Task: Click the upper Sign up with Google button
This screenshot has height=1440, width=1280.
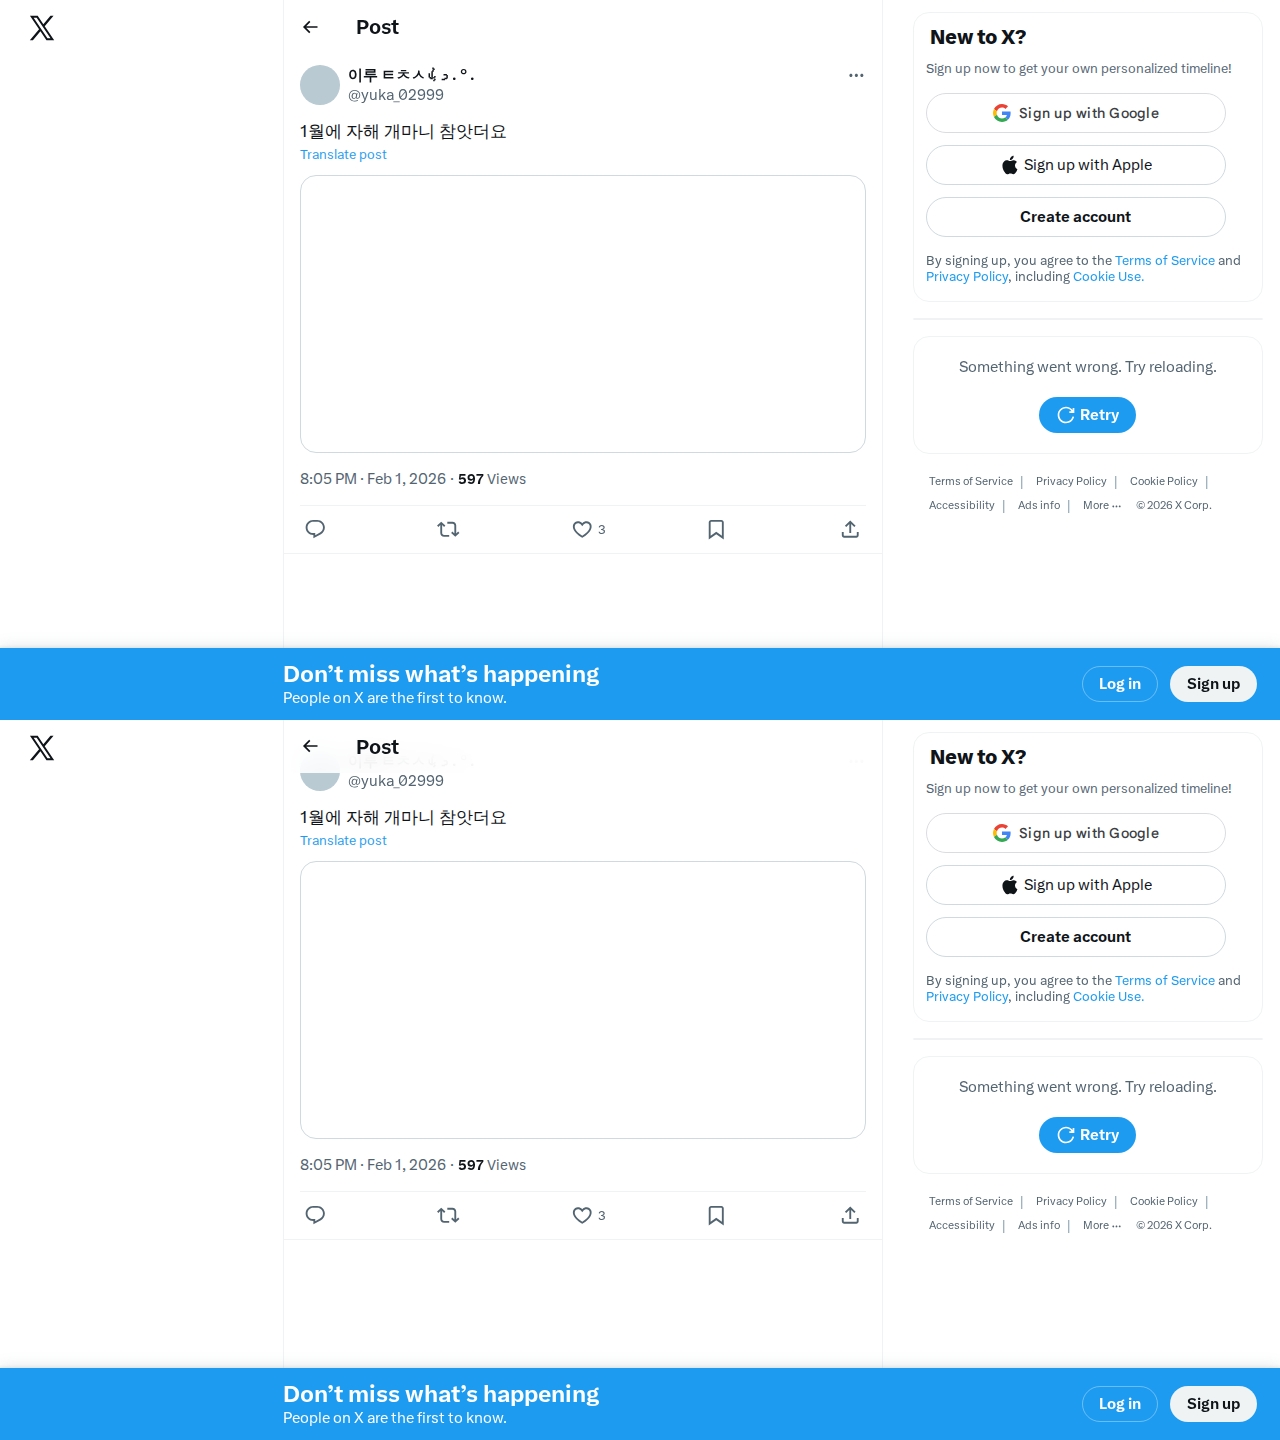Action: coord(1076,113)
